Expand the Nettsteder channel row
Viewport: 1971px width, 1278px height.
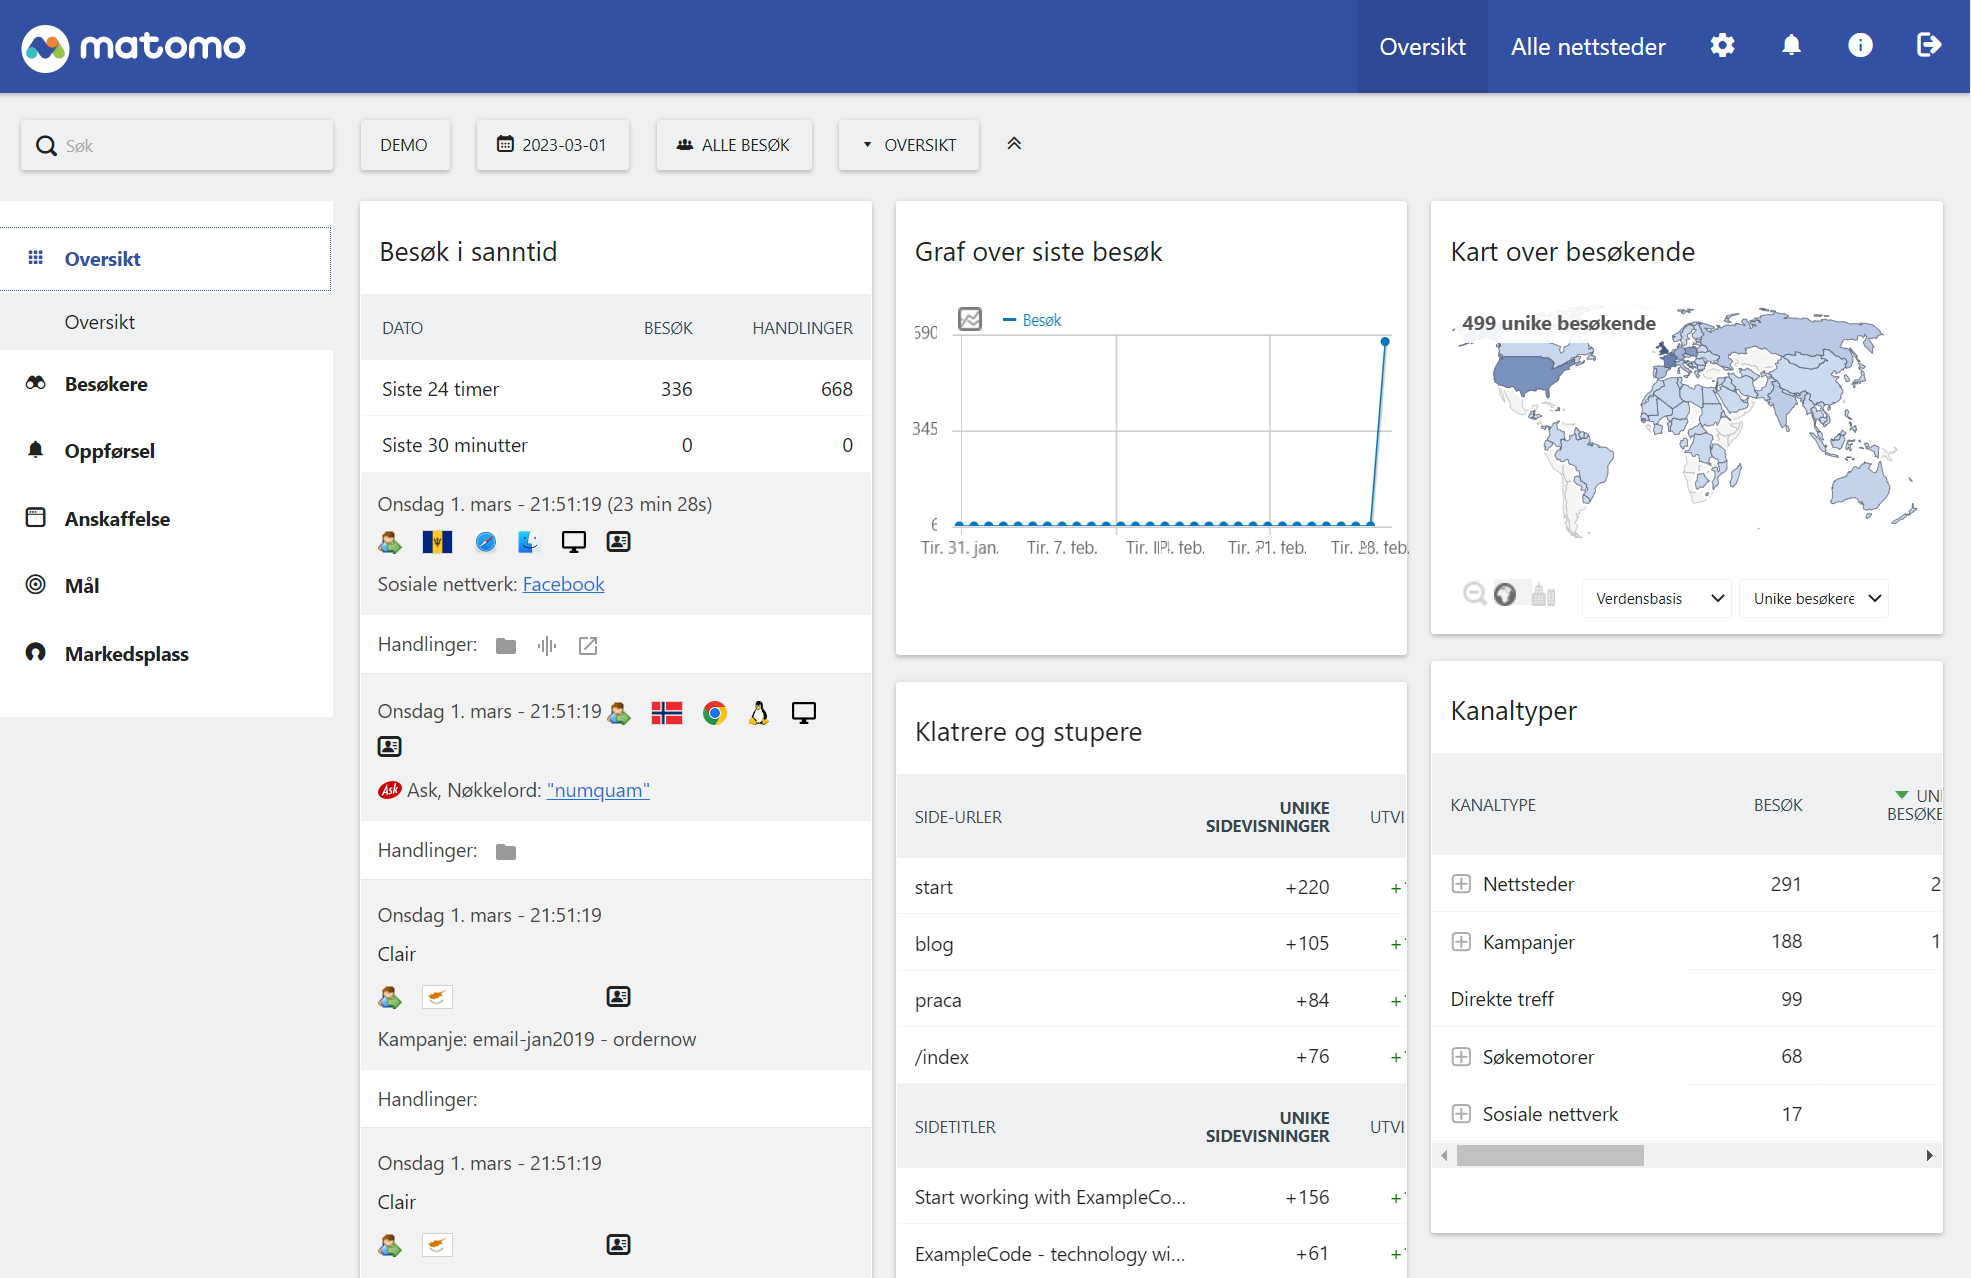(1461, 884)
